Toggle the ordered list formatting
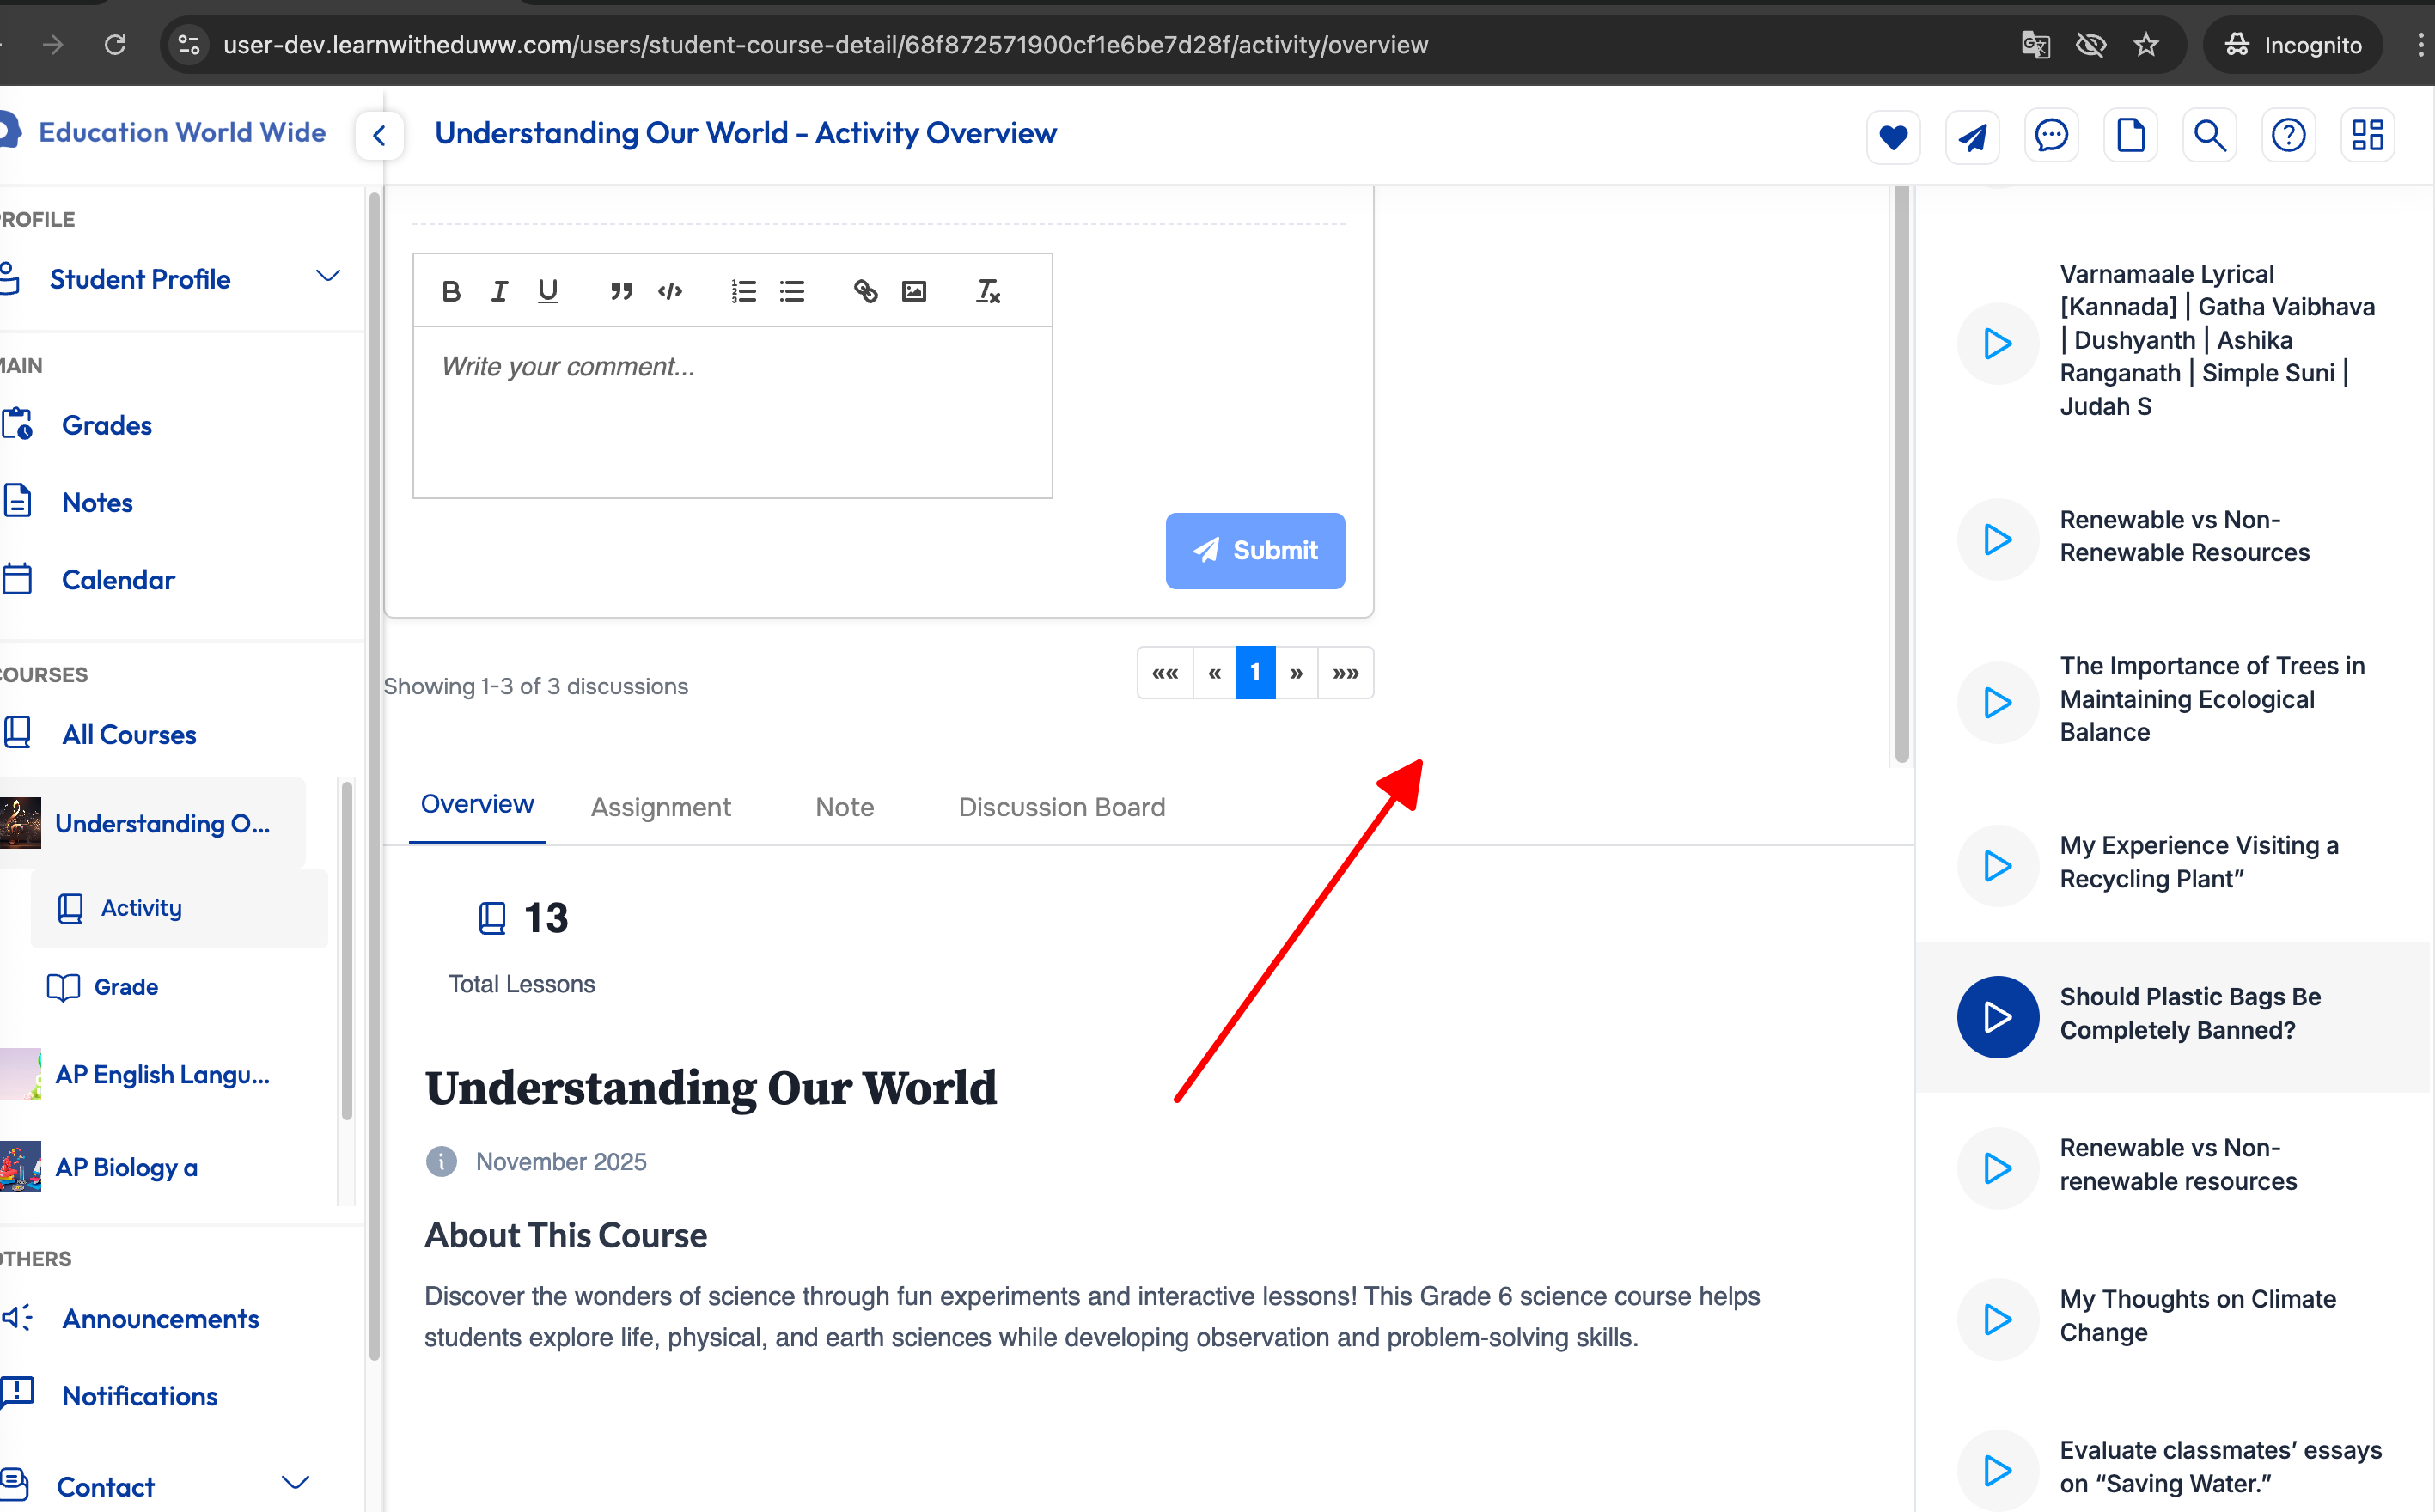 point(743,291)
